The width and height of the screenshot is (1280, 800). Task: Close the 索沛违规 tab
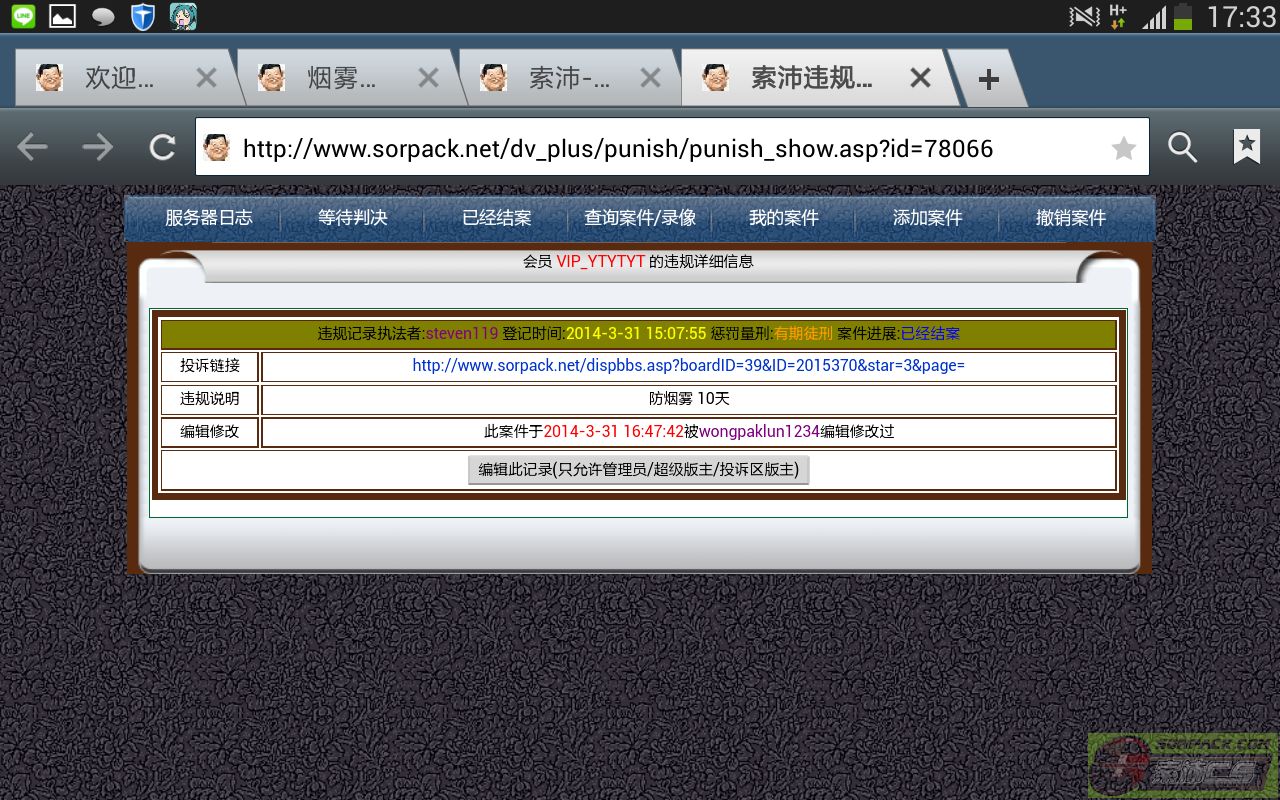pyautogui.click(x=920, y=78)
